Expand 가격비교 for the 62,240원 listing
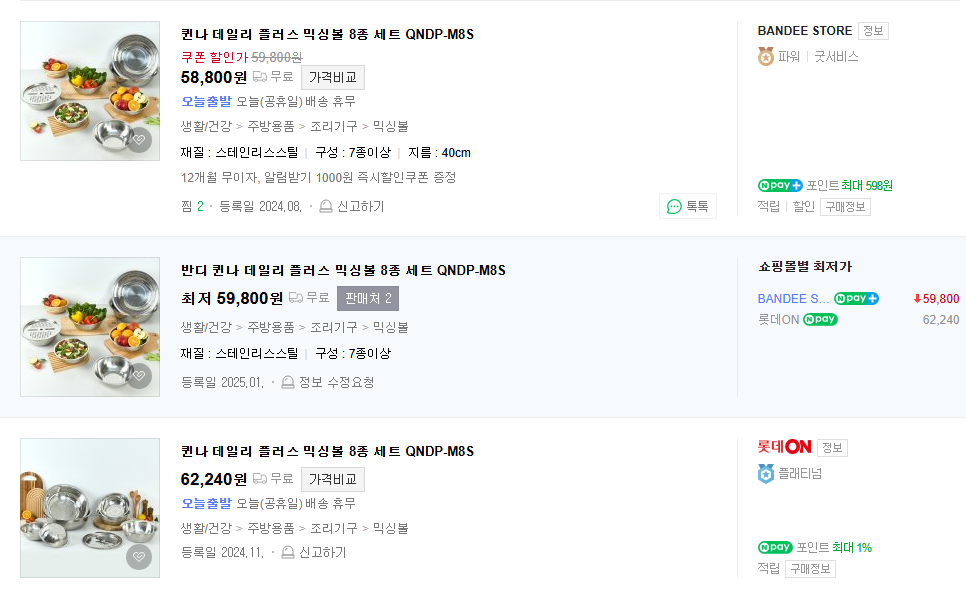The height and width of the screenshot is (589, 966). coord(333,479)
